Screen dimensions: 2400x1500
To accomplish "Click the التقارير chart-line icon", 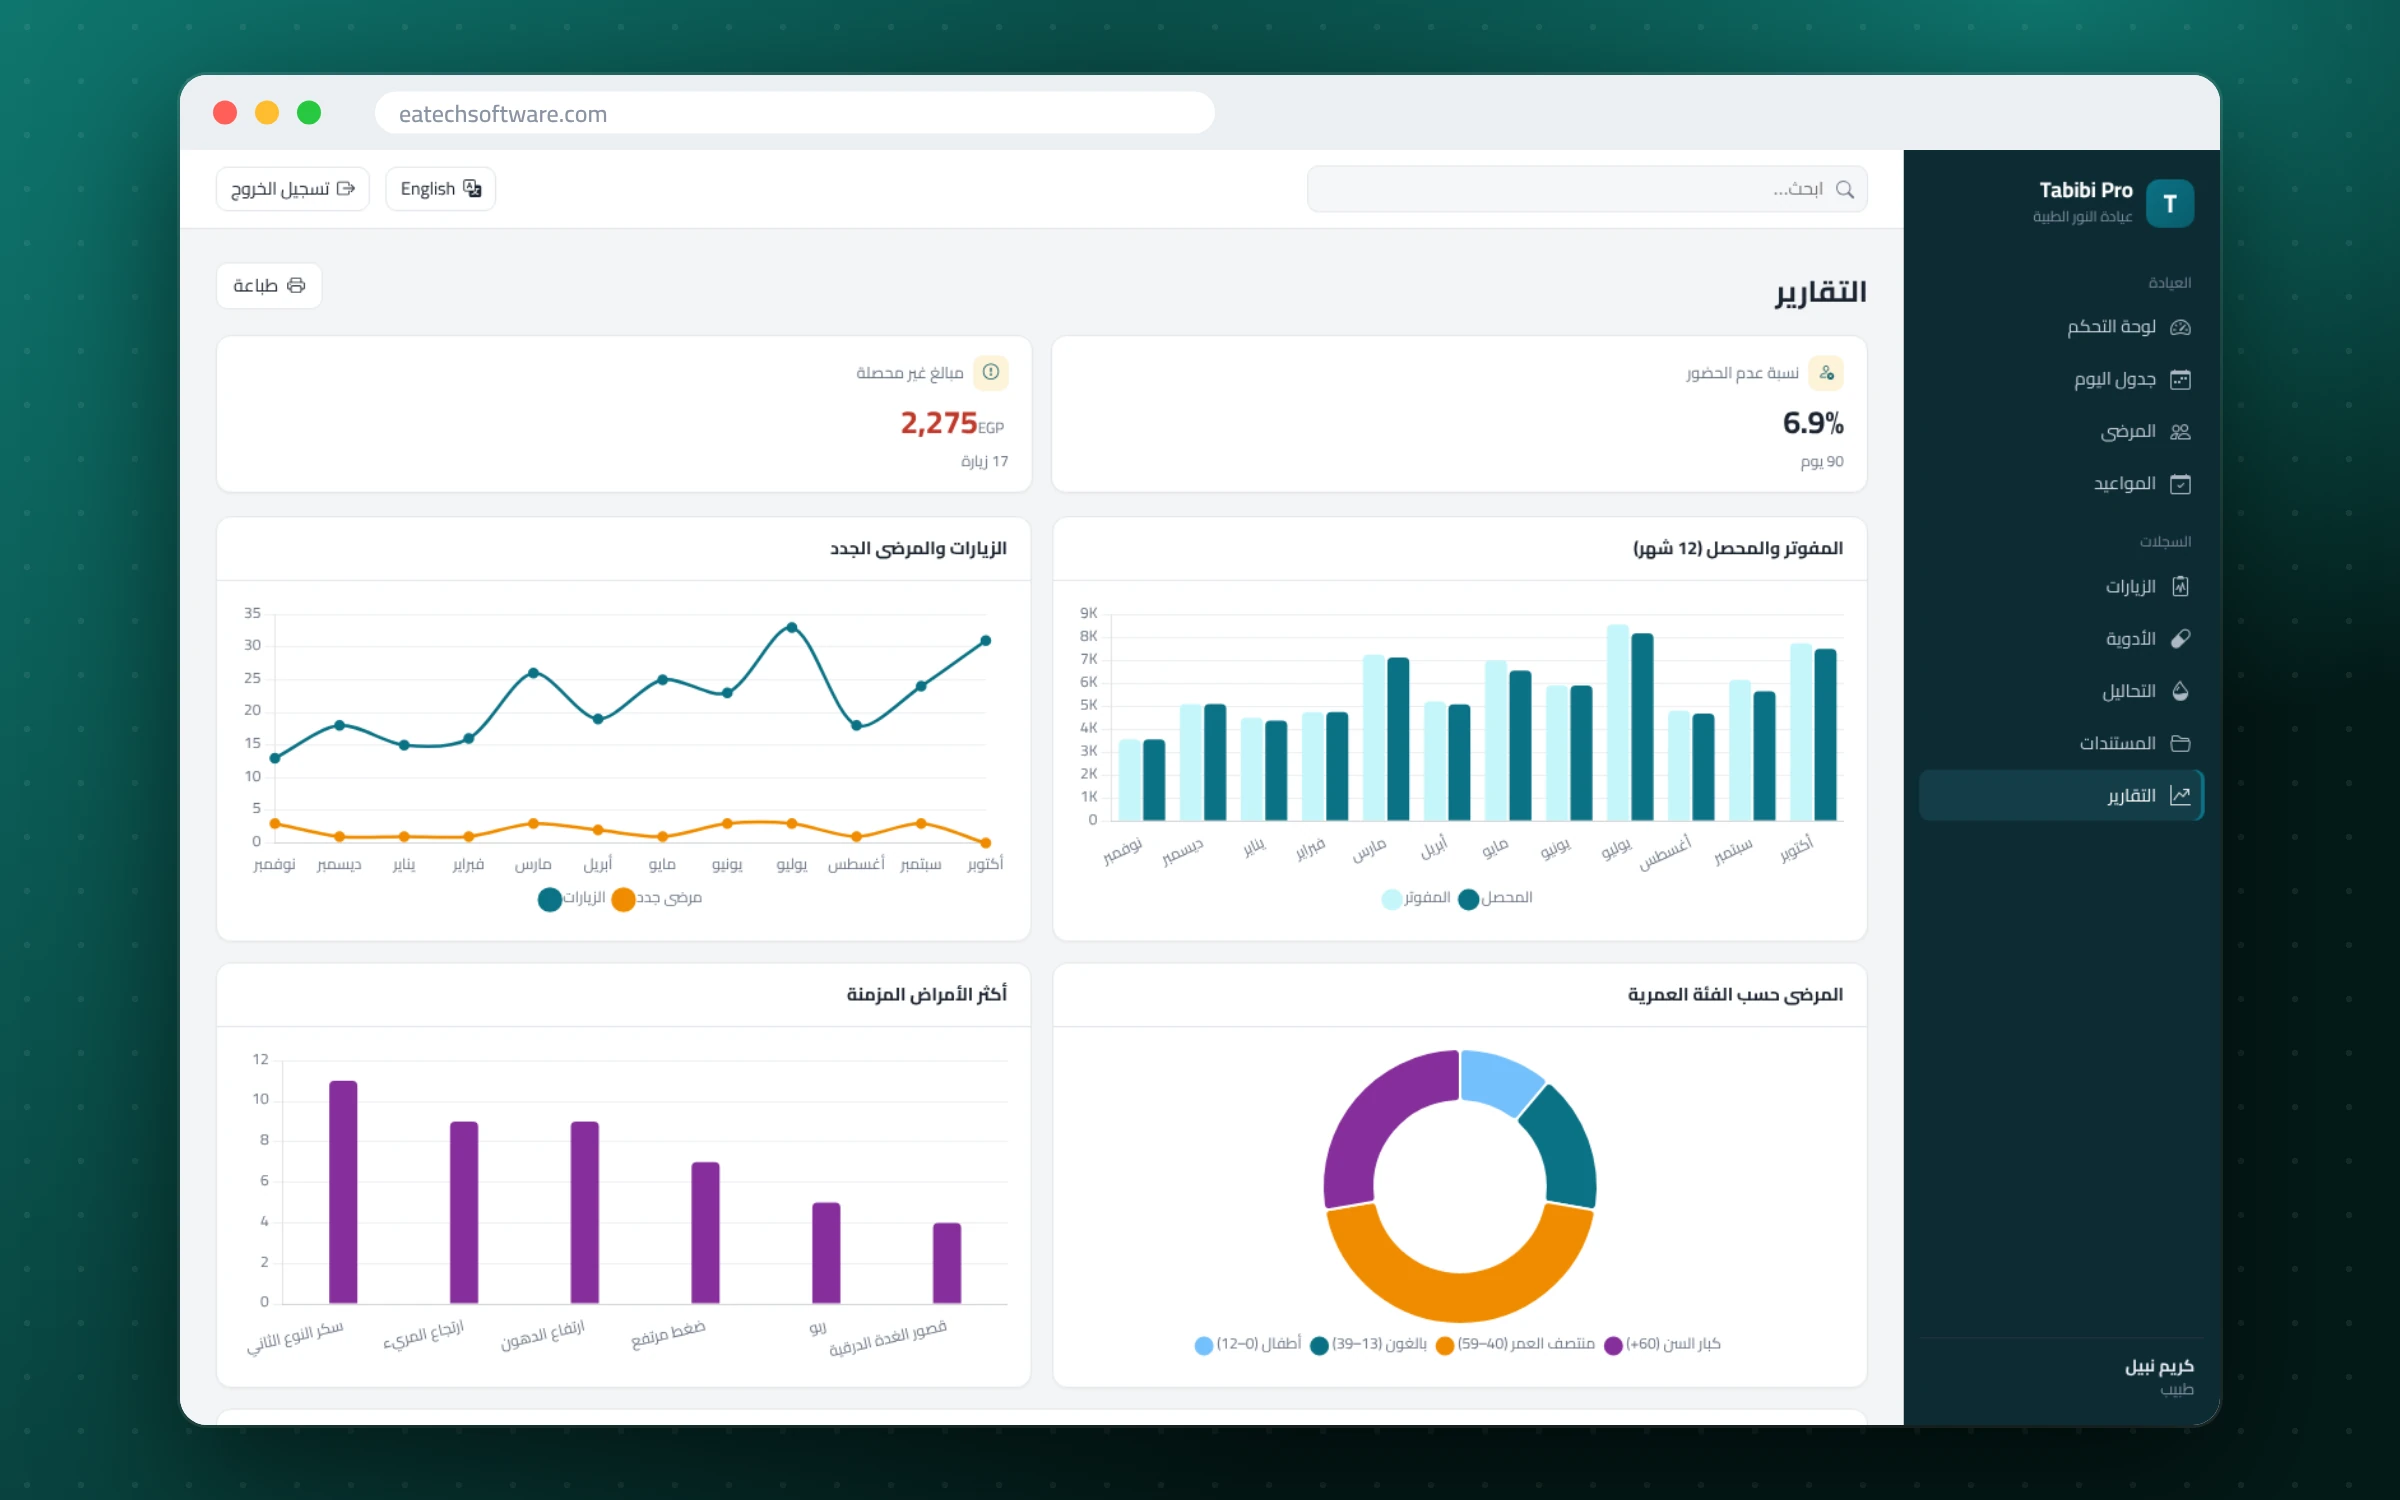I will [x=2180, y=796].
